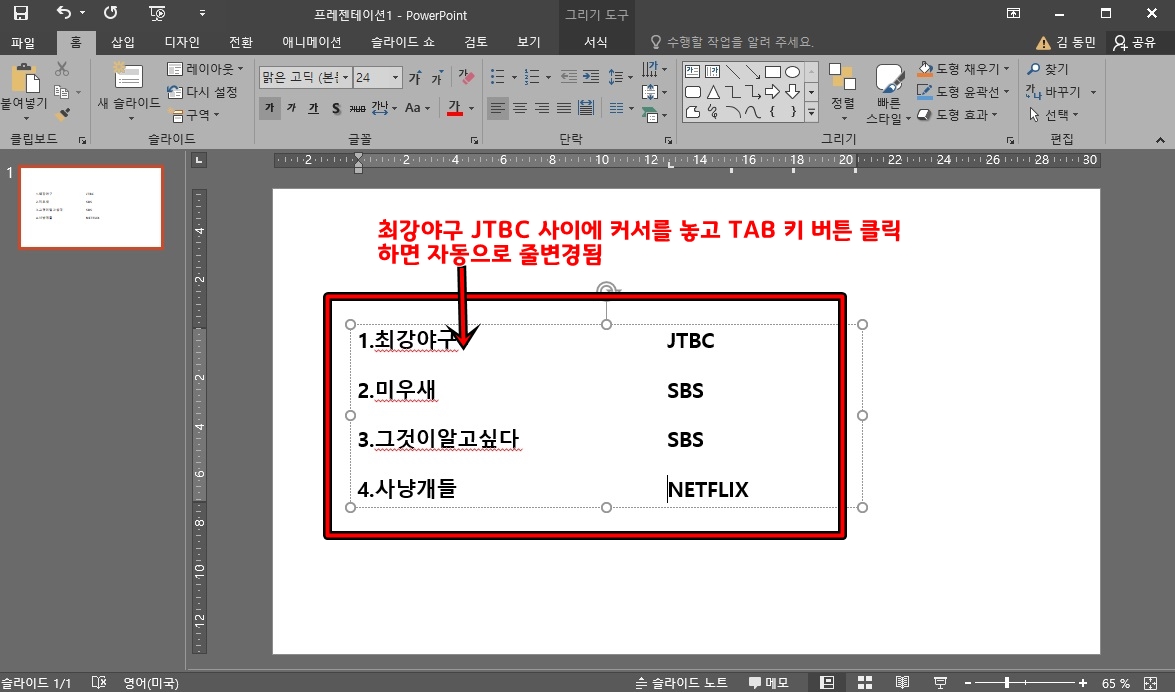Open 도형 윤곽선 shape outline dropdown
The height and width of the screenshot is (692, 1175).
tap(964, 91)
